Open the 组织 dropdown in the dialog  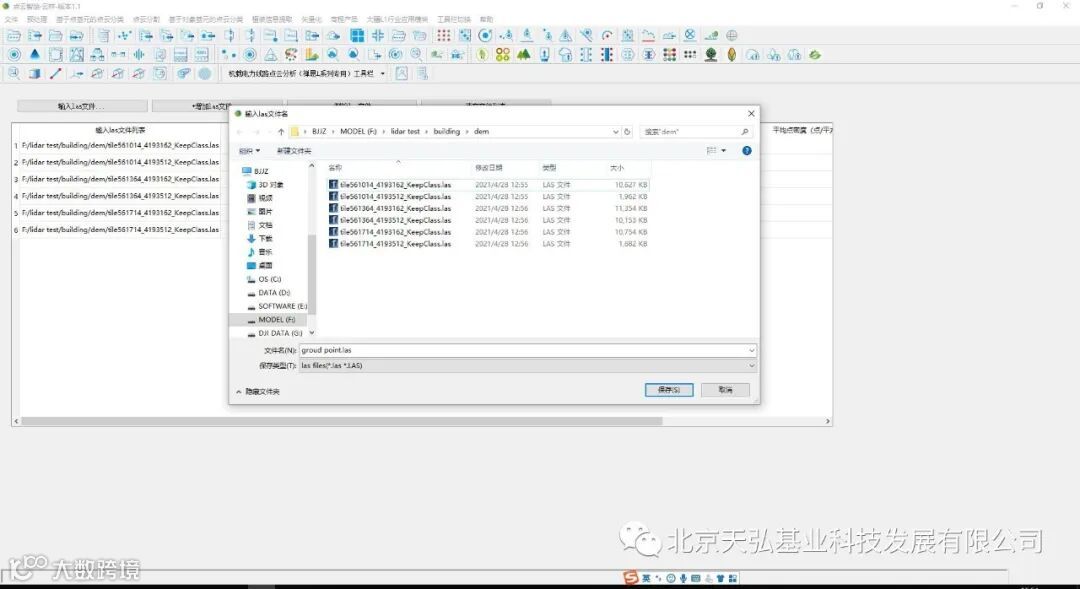coord(249,151)
